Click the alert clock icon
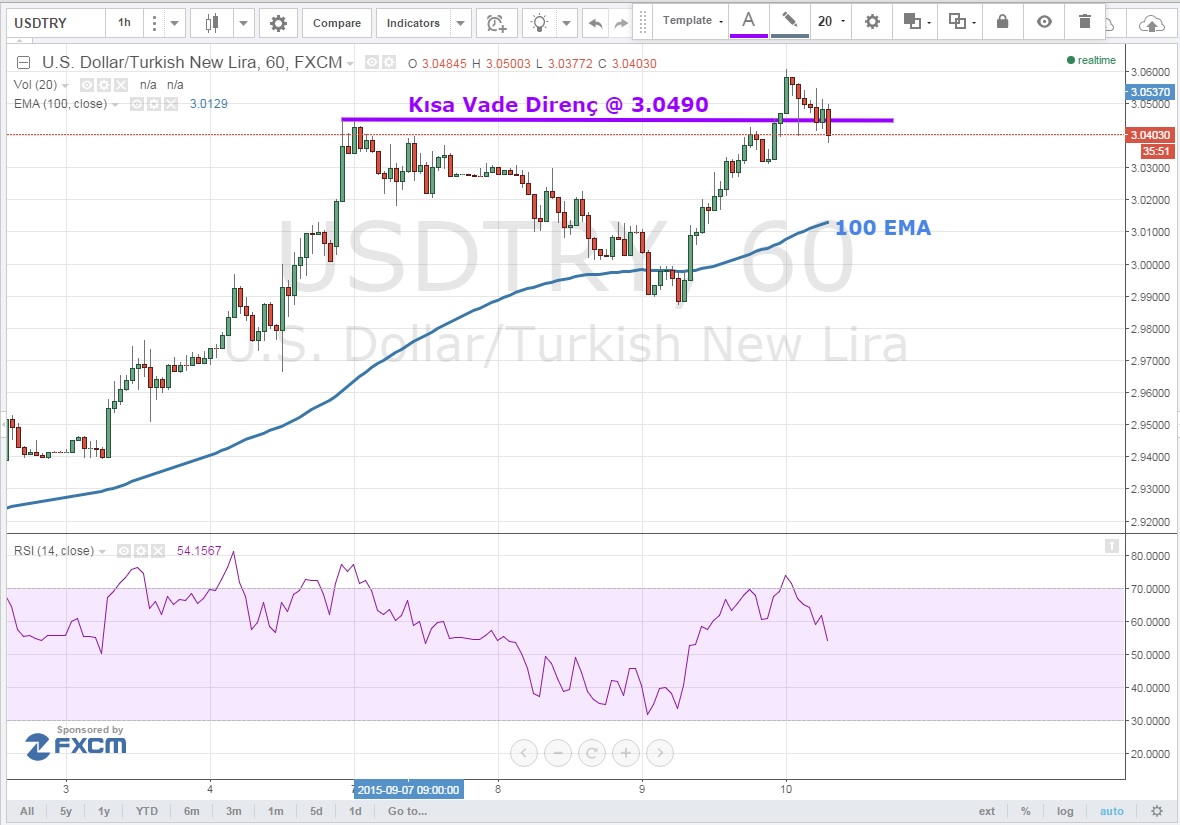Screen dimensions: 1180x825 pyautogui.click(x=496, y=22)
